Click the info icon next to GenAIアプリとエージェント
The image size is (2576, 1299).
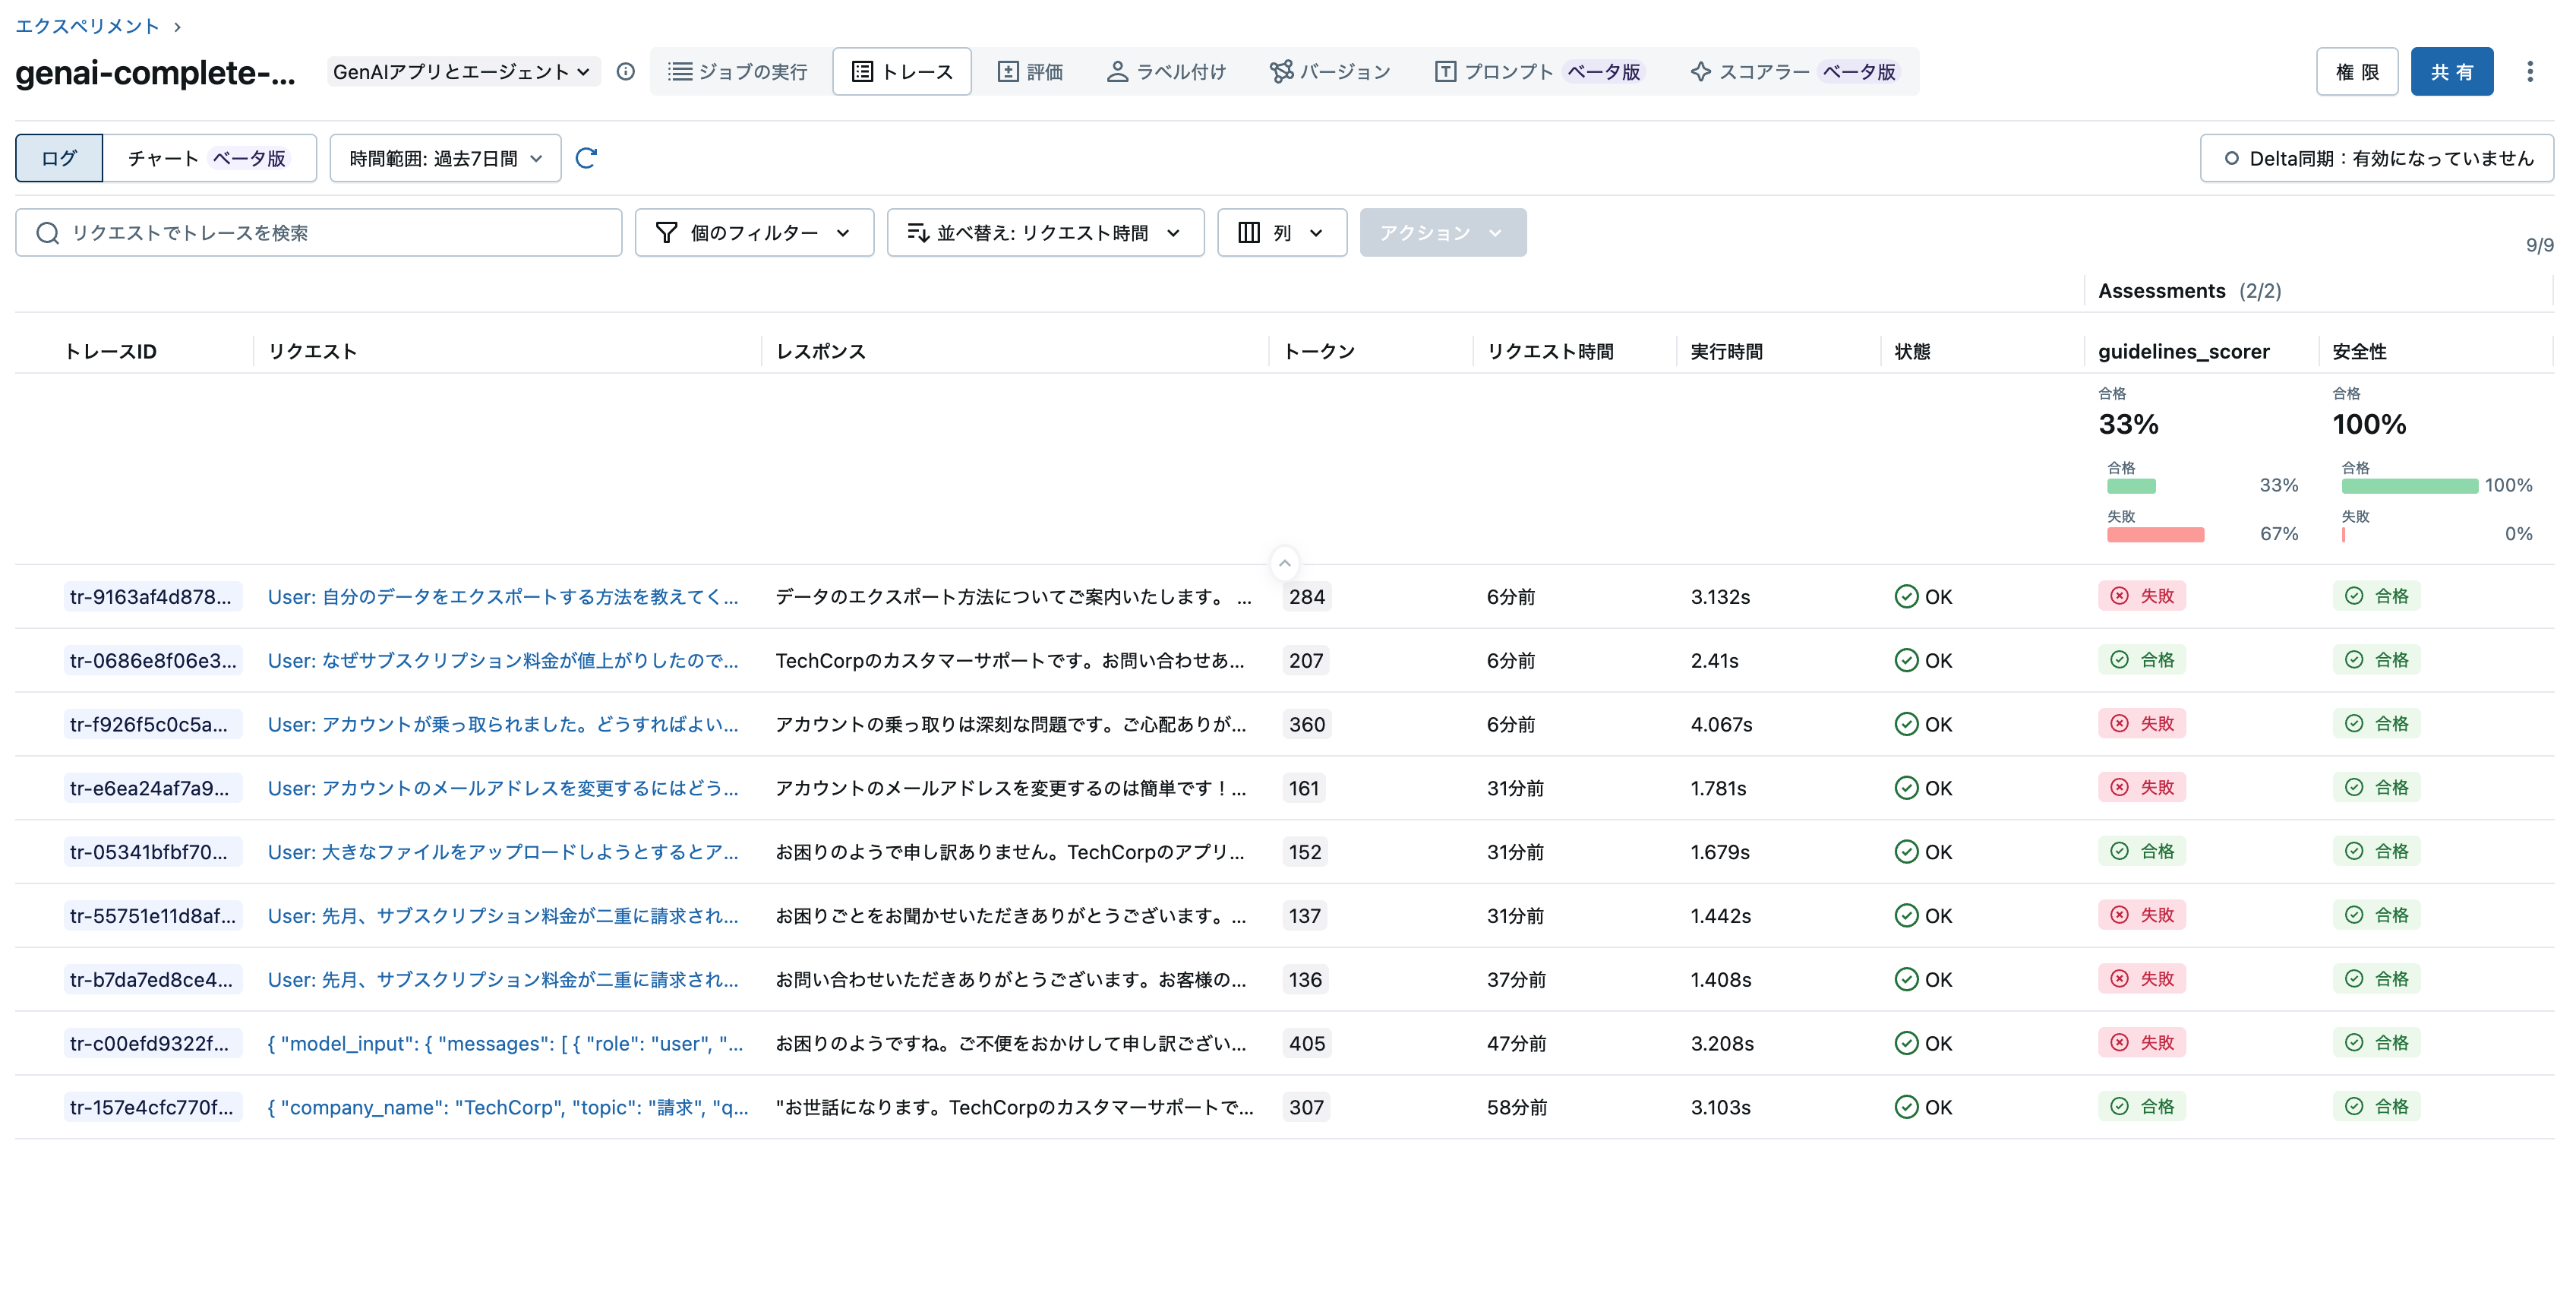[625, 71]
